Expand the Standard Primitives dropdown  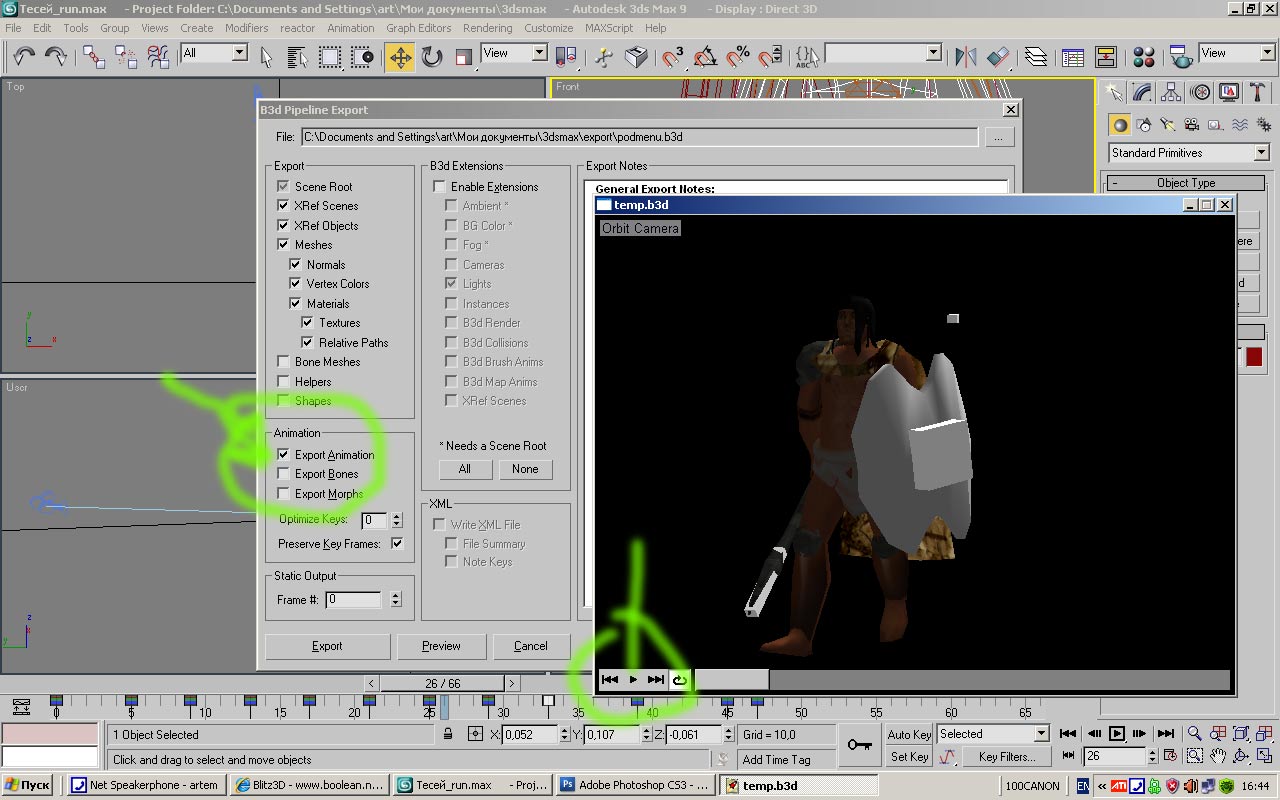pyautogui.click(x=1260, y=153)
